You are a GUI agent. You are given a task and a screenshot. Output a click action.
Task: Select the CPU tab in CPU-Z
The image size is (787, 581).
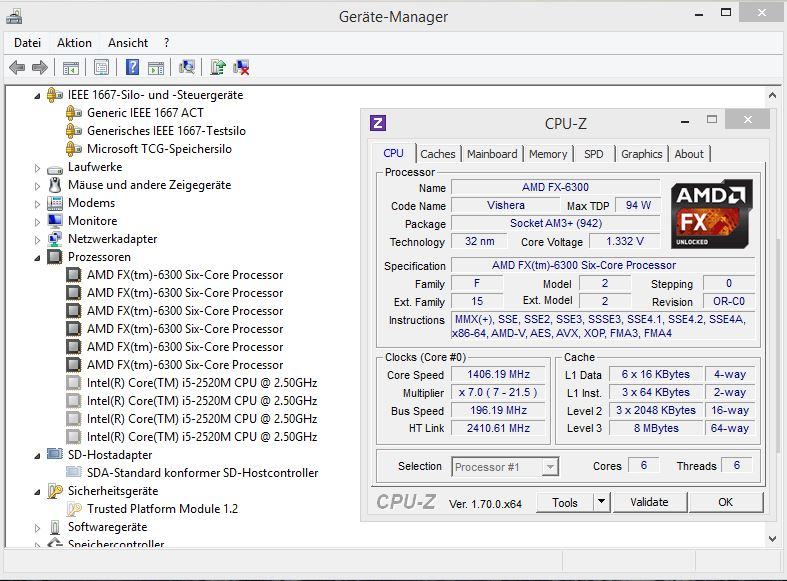[394, 153]
